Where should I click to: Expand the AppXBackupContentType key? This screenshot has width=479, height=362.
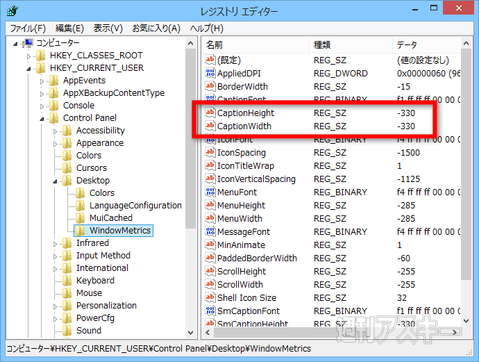click(x=42, y=94)
